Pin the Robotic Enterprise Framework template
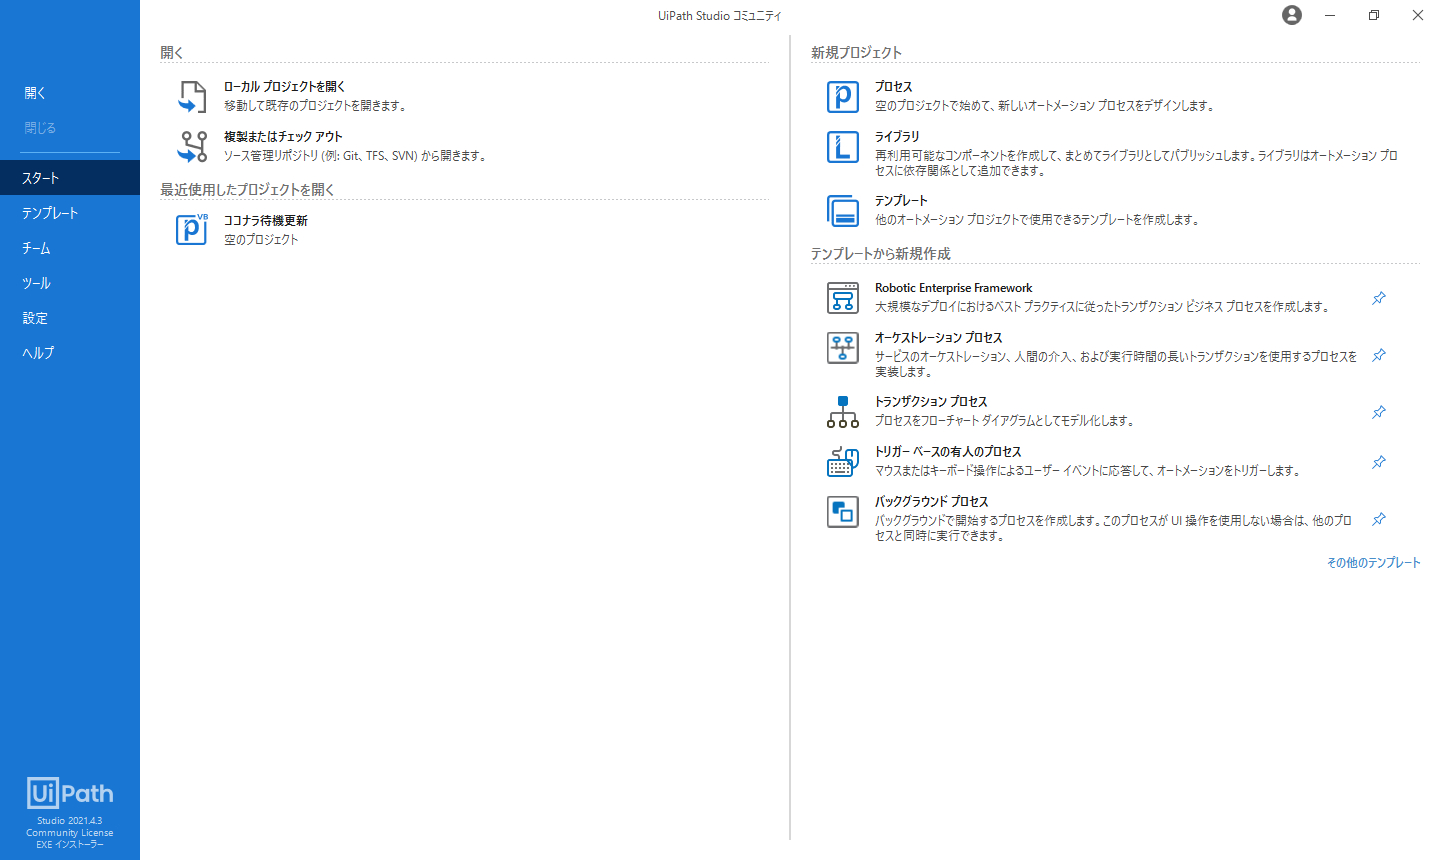Viewport: 1440px width, 860px height. (x=1379, y=298)
